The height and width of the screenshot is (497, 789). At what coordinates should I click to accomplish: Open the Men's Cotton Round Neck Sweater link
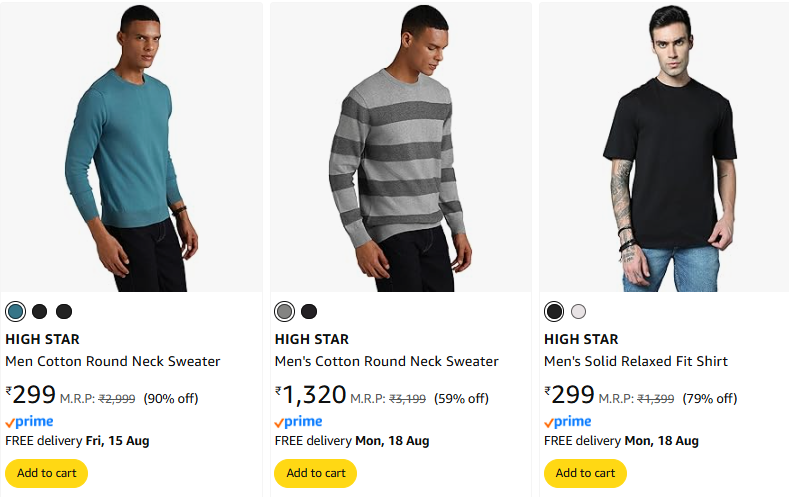[386, 361]
